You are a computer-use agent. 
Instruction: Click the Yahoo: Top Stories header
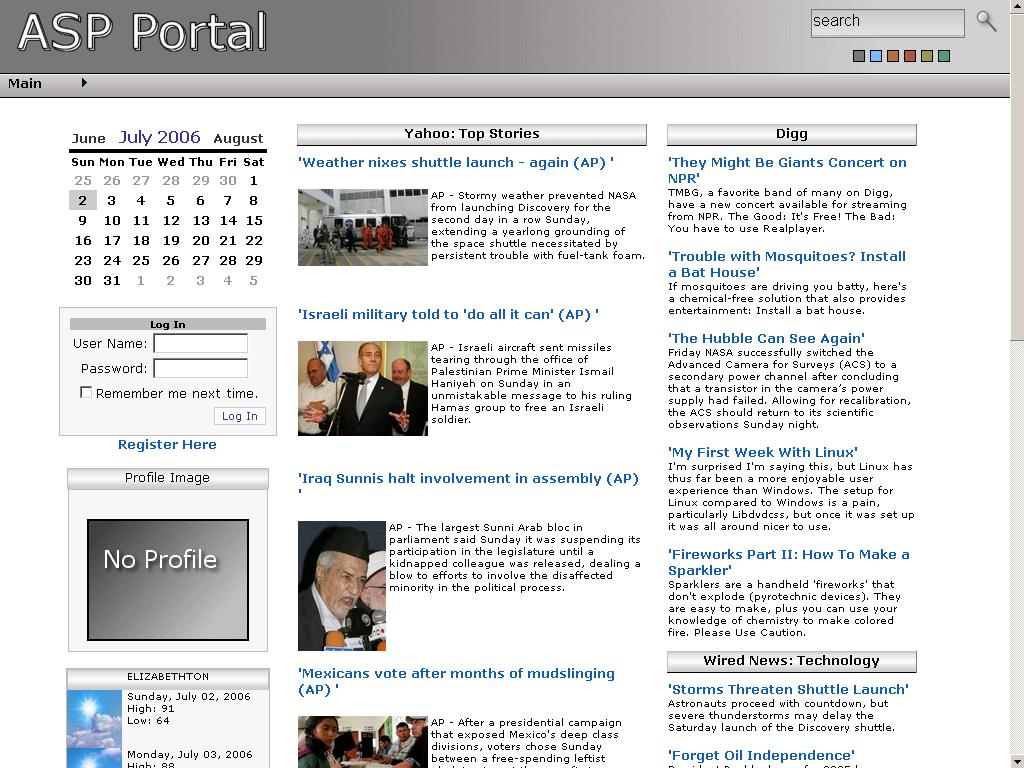tap(472, 135)
